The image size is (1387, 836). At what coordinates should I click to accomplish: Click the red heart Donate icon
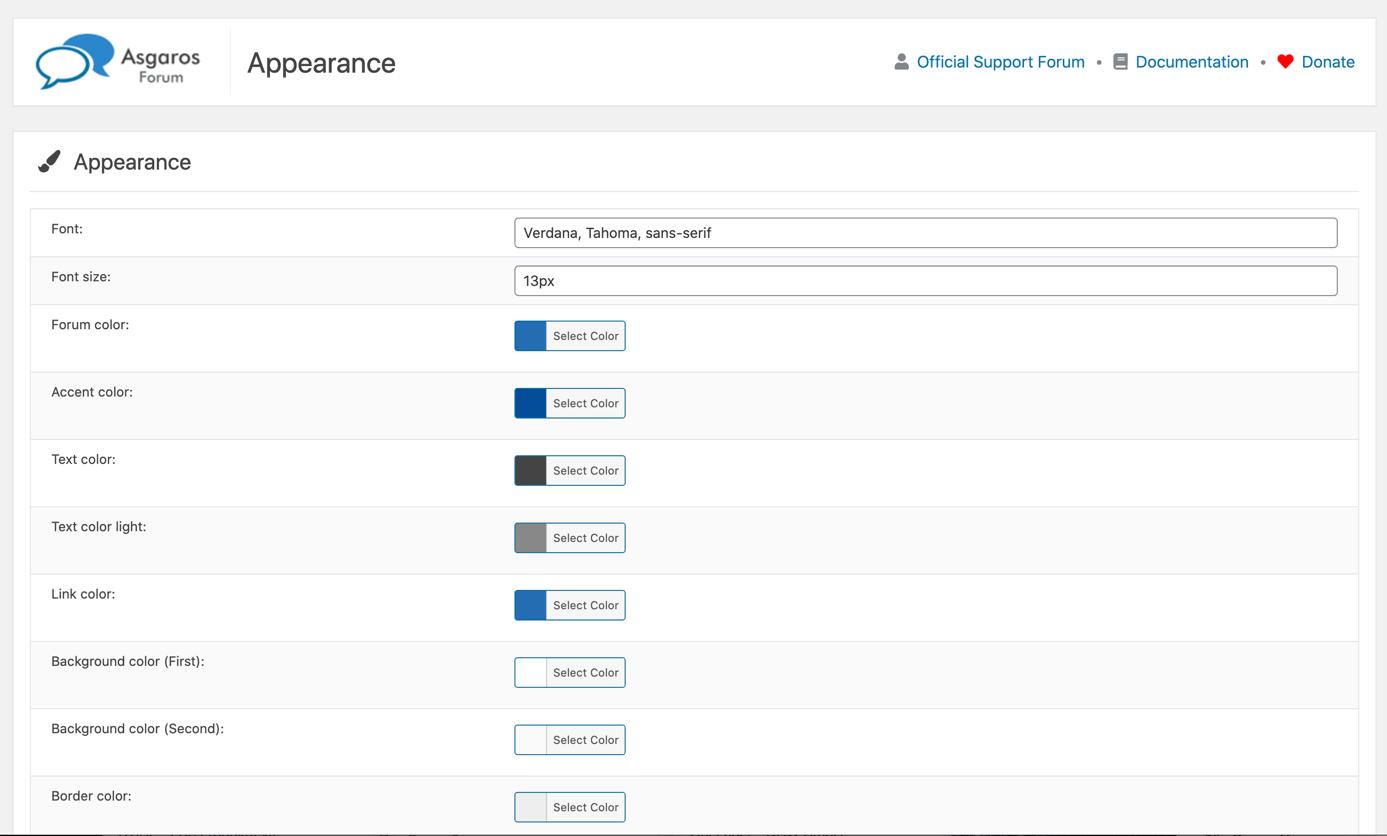(1285, 62)
